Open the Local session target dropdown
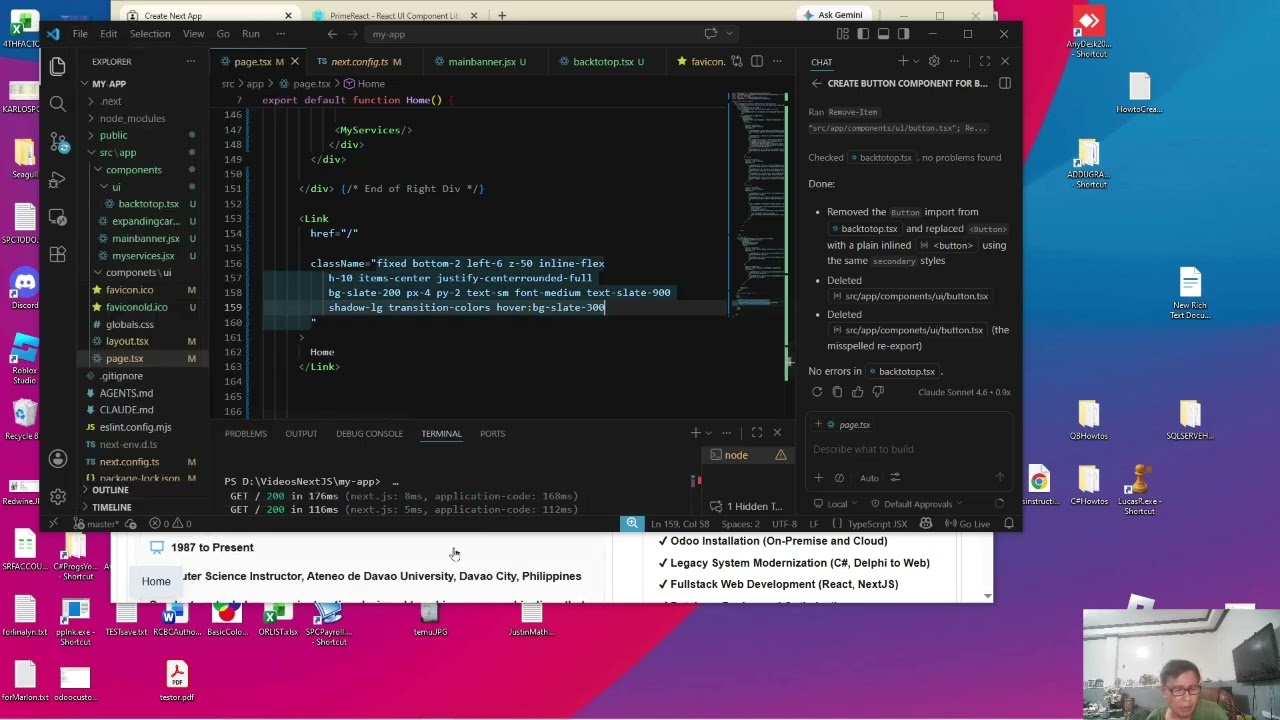This screenshot has height=720, width=1280. 838,504
